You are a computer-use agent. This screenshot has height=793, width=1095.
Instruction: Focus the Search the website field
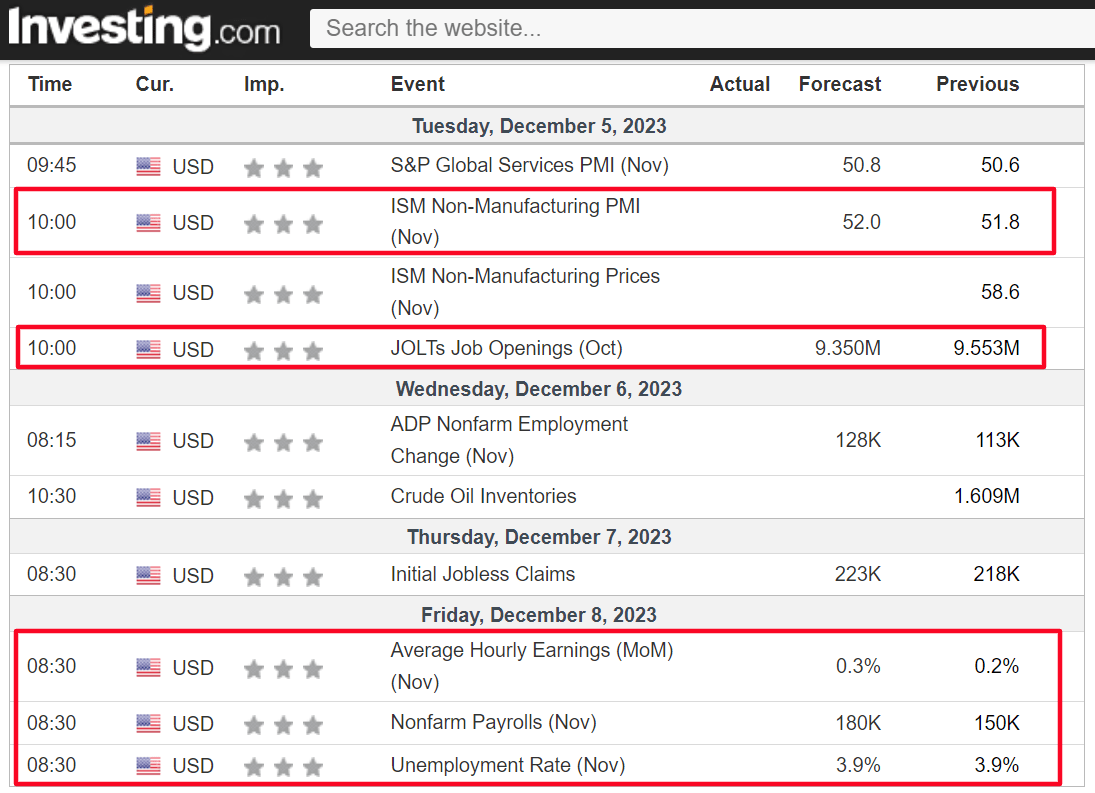coord(702,29)
